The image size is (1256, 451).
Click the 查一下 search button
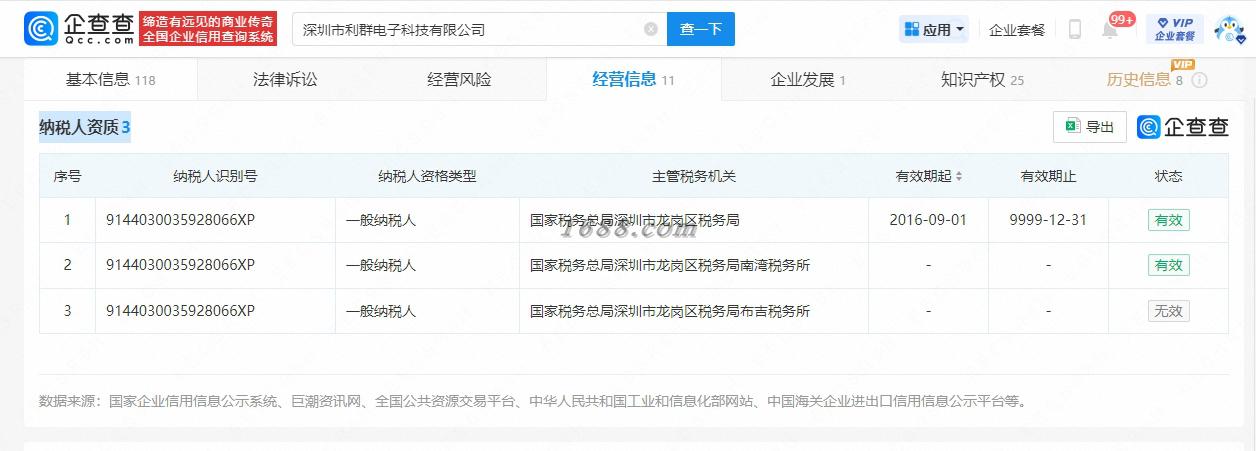[x=701, y=29]
